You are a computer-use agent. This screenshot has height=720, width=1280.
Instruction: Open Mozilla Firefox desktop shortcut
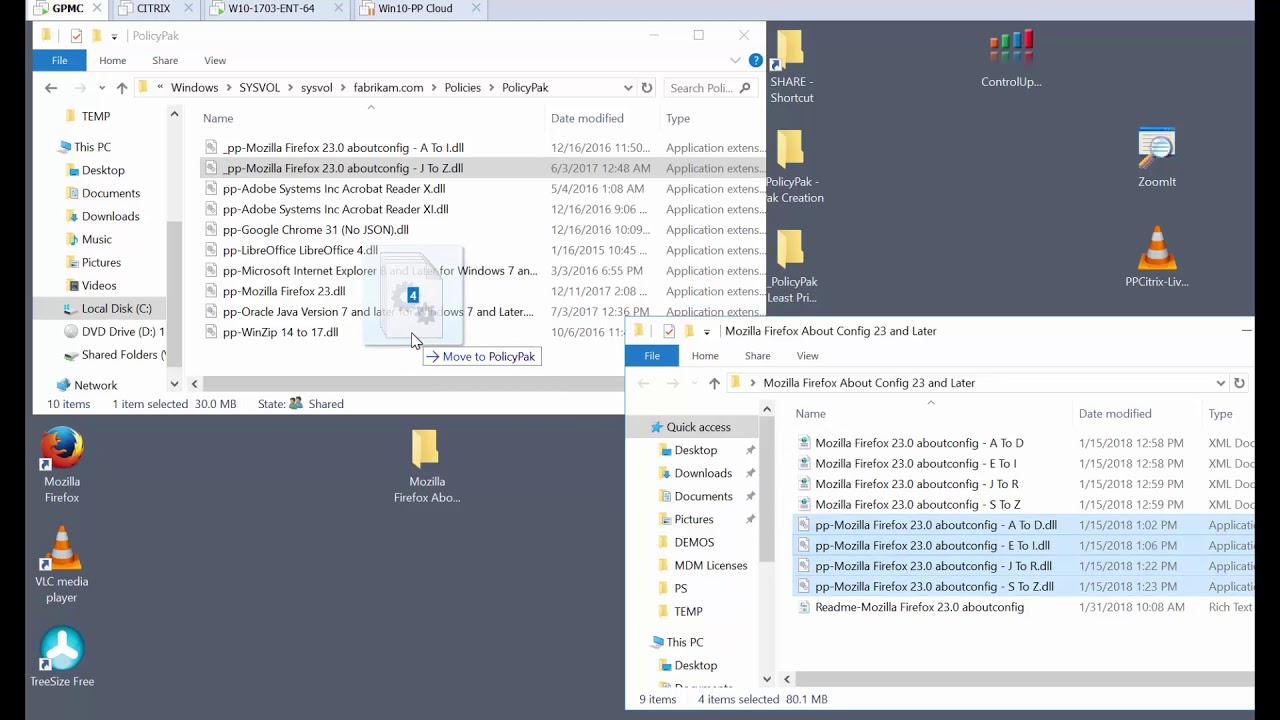pos(61,465)
